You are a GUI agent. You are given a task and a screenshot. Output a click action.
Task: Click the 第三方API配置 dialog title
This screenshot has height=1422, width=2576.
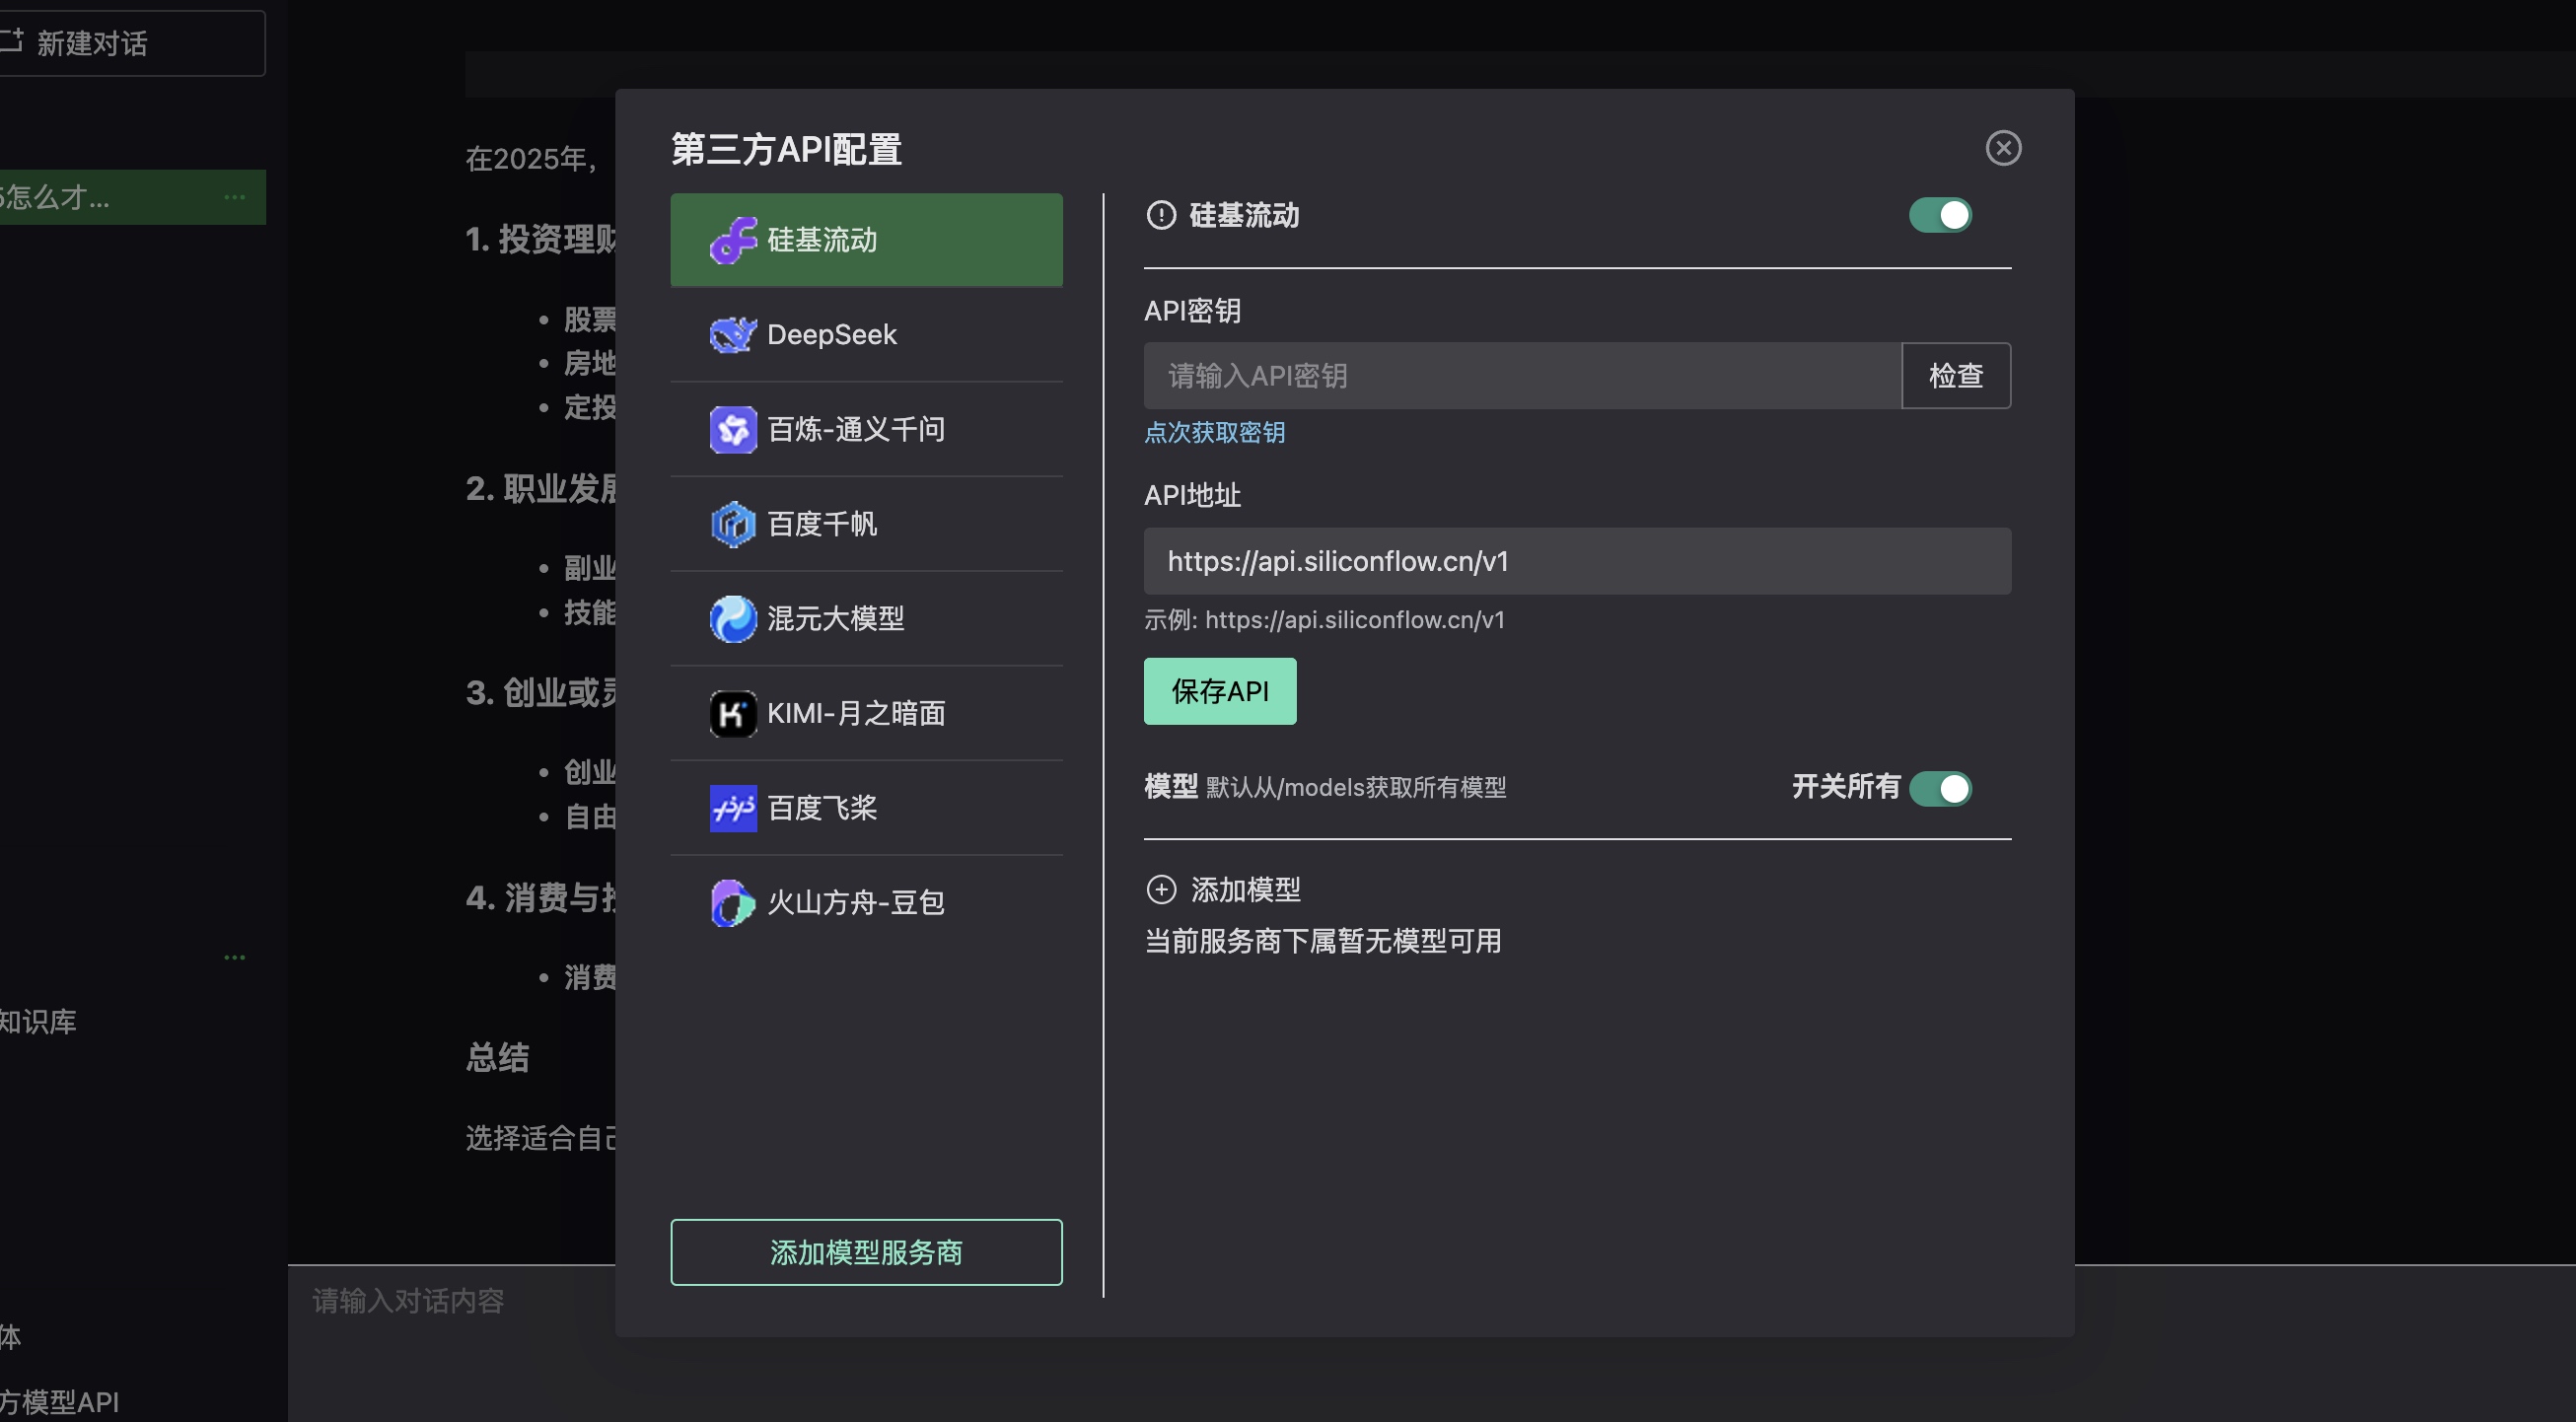coord(786,149)
